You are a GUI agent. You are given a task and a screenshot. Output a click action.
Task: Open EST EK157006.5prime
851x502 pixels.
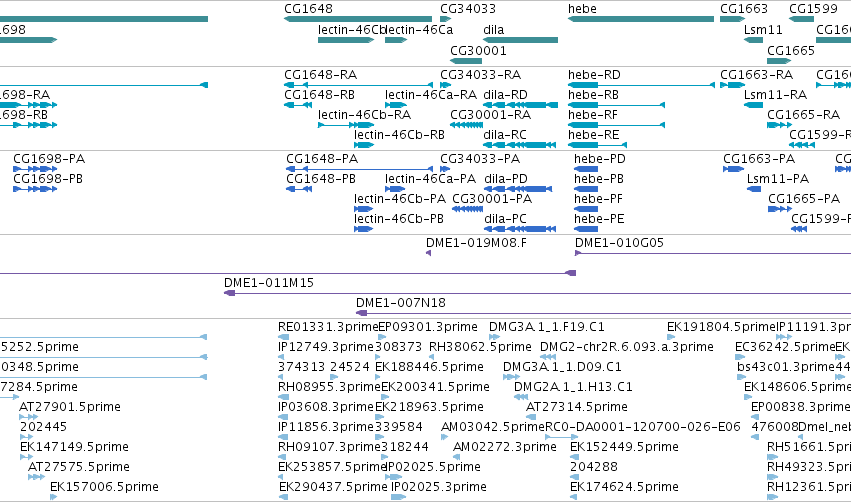click(104, 487)
